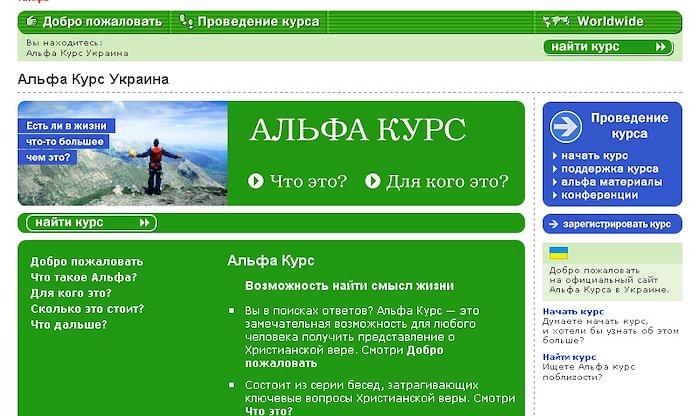Viewport: 700px width, 416px height.
Task: Select конференции in the blue panel
Action: click(599, 195)
